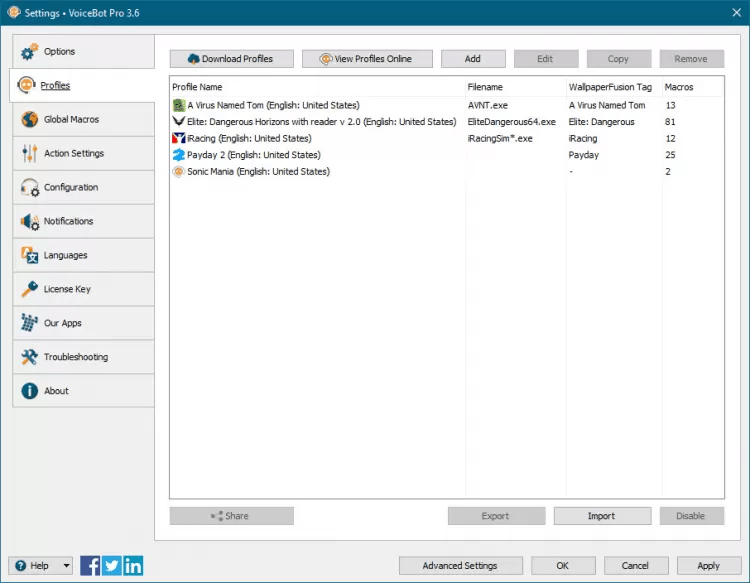750x583 pixels.
Task: Click the Import button
Action: (x=601, y=516)
